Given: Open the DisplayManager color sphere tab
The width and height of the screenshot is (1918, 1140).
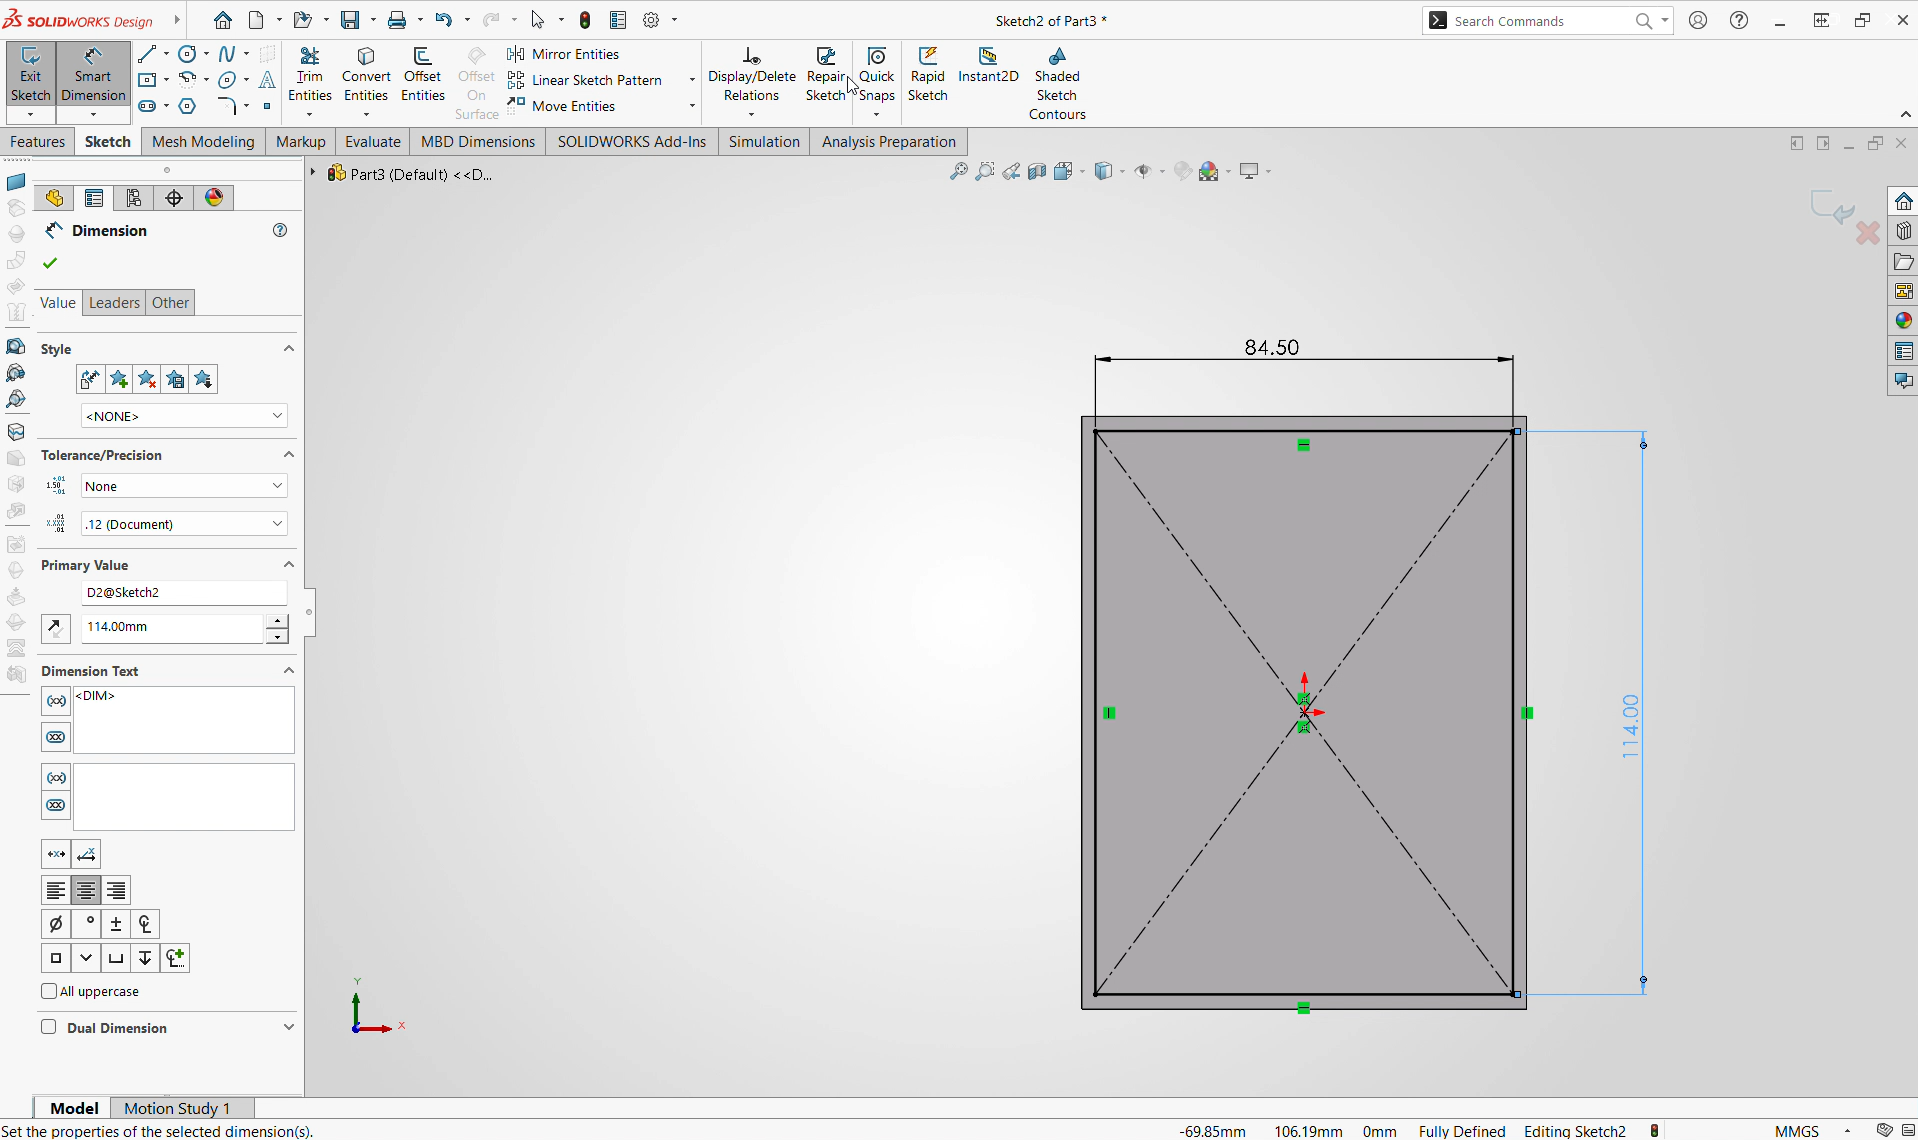Looking at the screenshot, I should pyautogui.click(x=214, y=198).
